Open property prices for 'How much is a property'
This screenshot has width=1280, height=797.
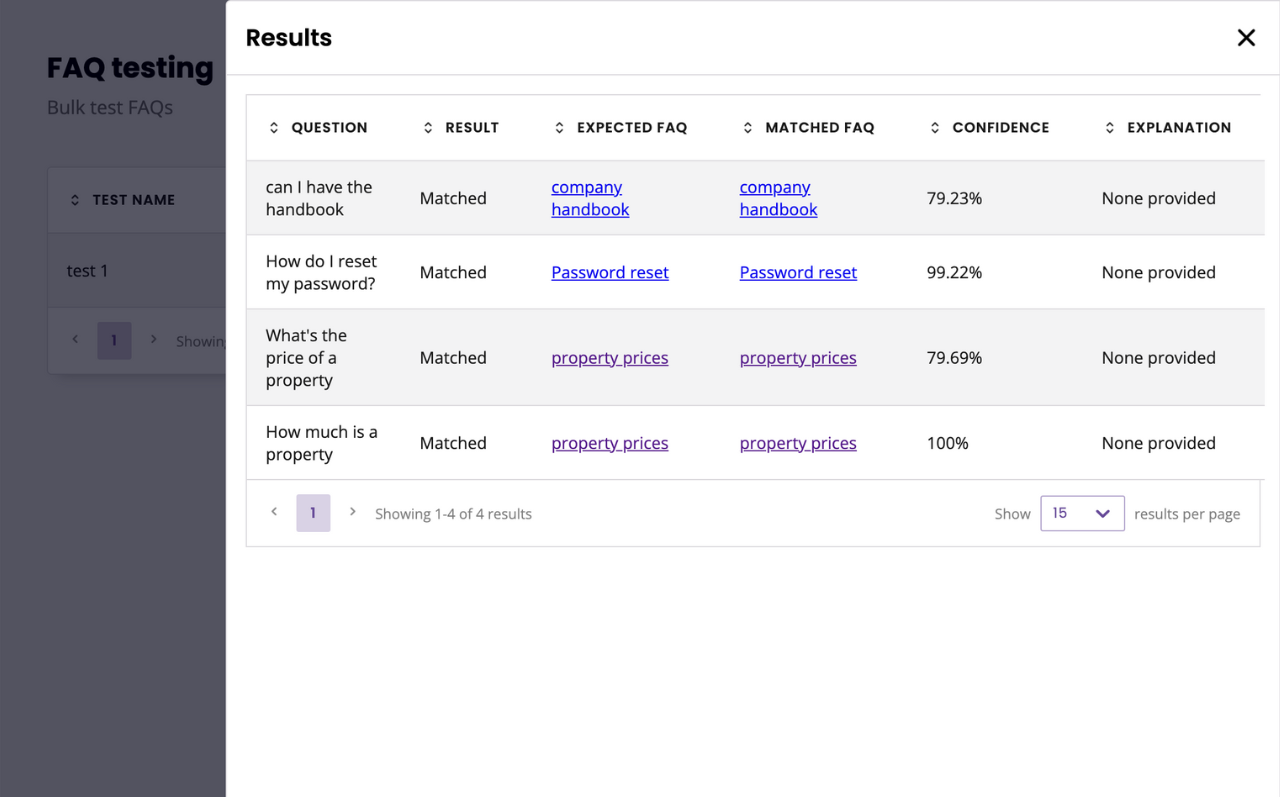coord(609,443)
